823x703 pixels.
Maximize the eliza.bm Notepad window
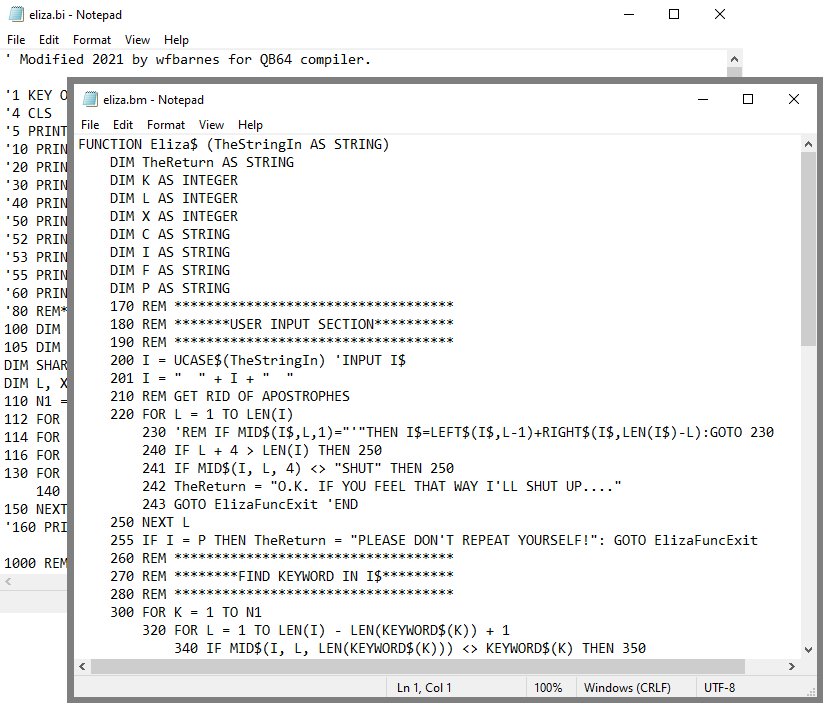tap(747, 100)
